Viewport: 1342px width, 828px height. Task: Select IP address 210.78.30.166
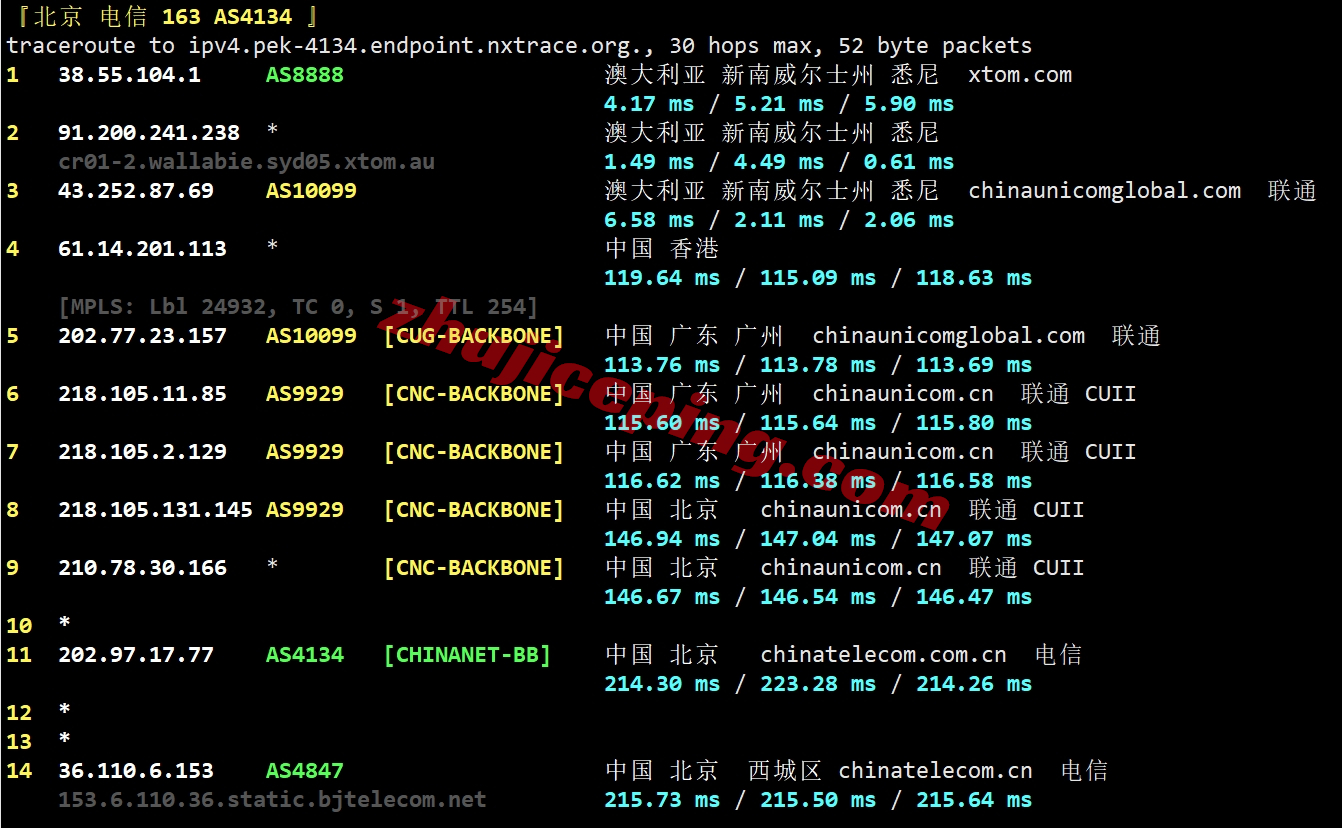coord(142,568)
